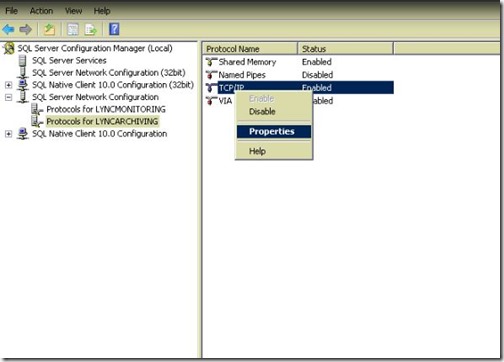Image resolution: width=504 pixels, height=362 pixels.
Task: Click the blue Help question mark icon
Action: coord(114,29)
